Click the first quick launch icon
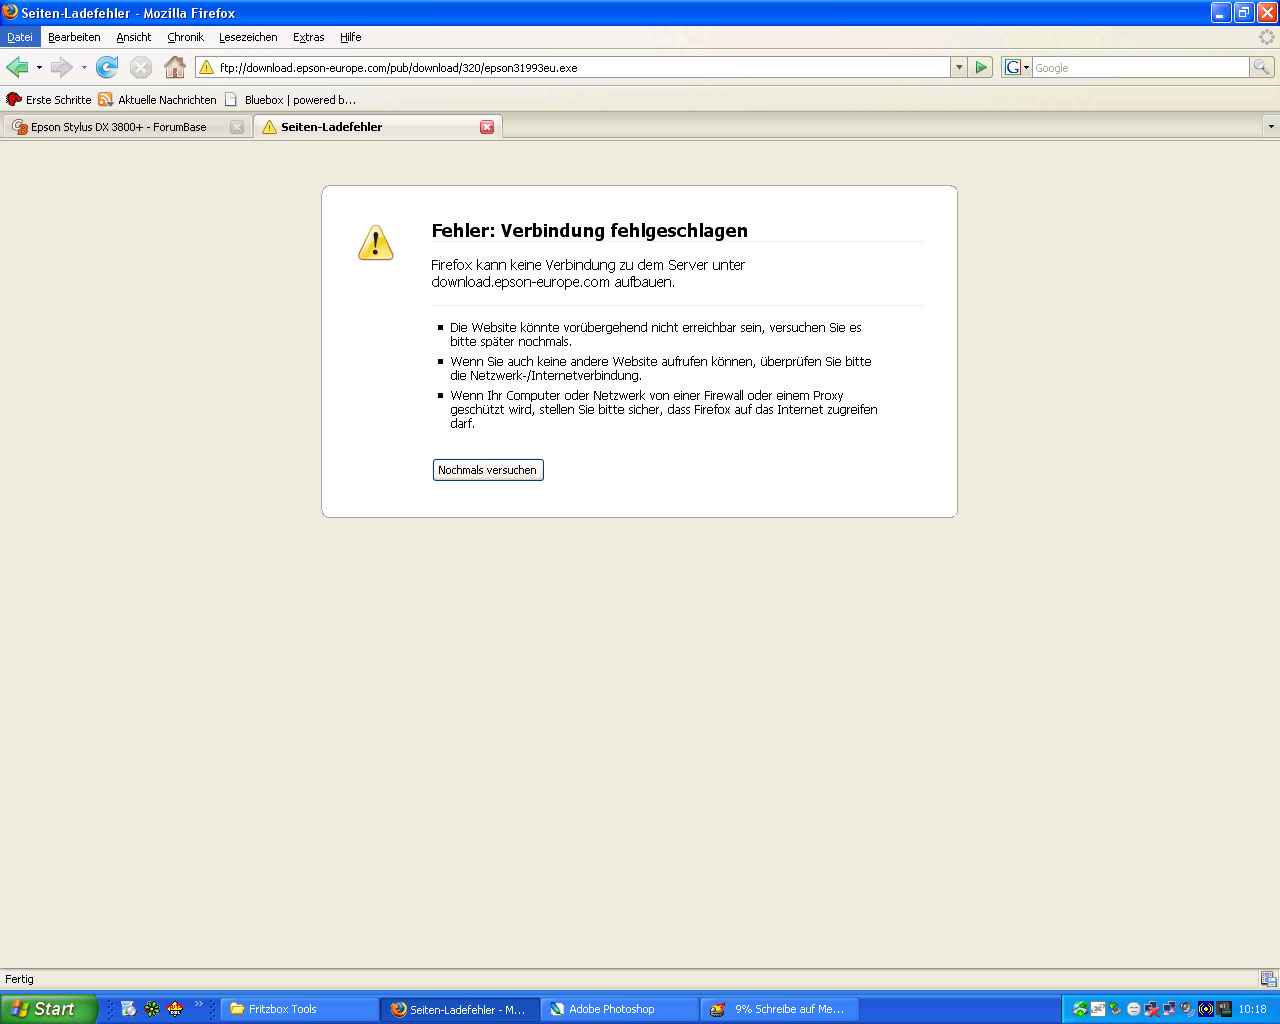The height and width of the screenshot is (1024, 1280). (128, 1009)
